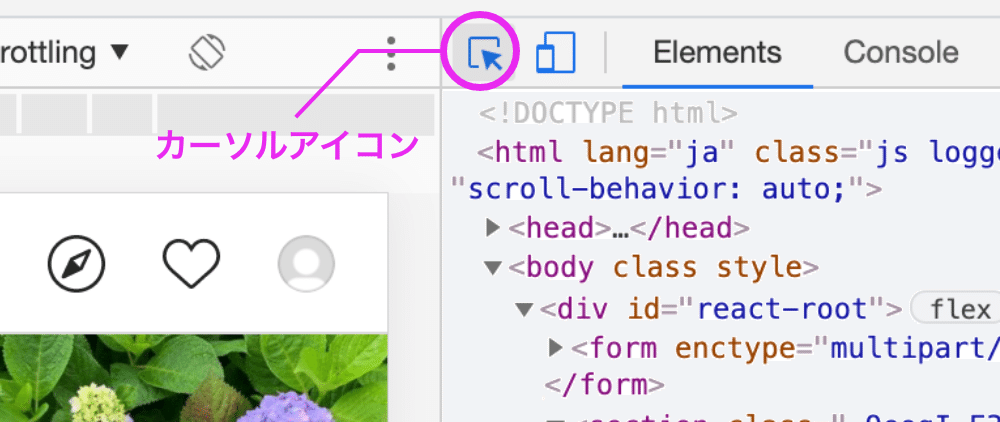
Task: Select the body class style element
Action: pos(663,268)
